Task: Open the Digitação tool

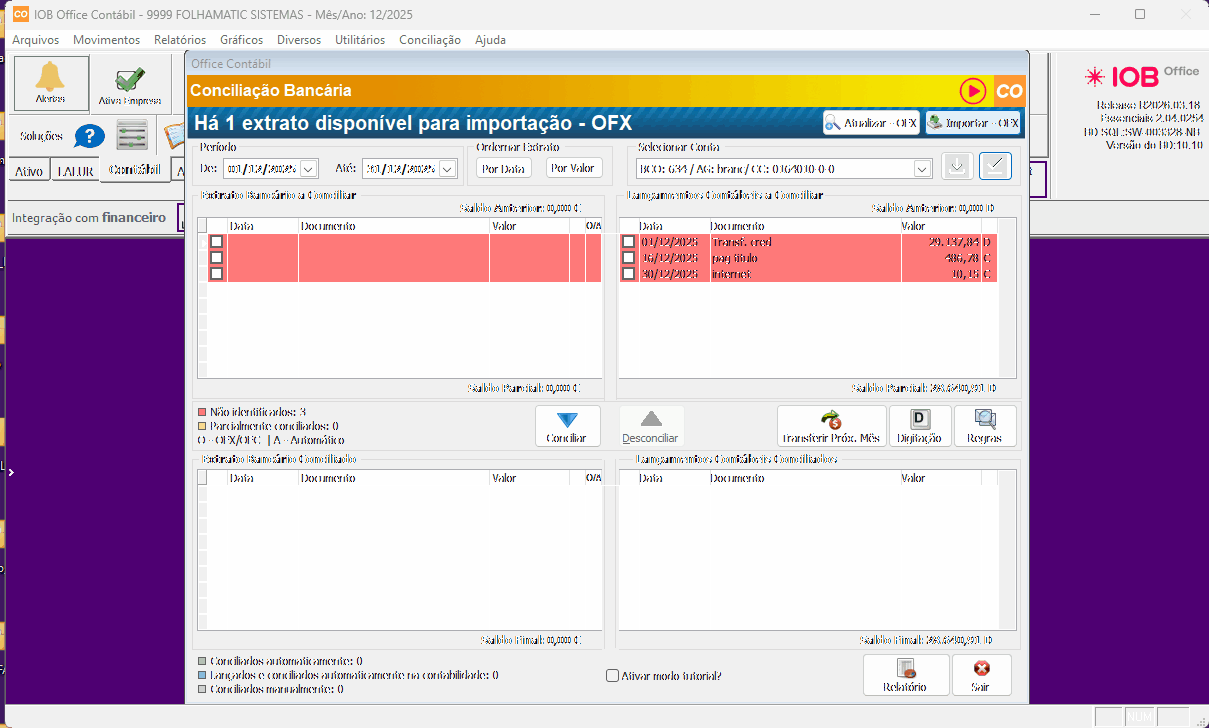Action: tap(919, 425)
